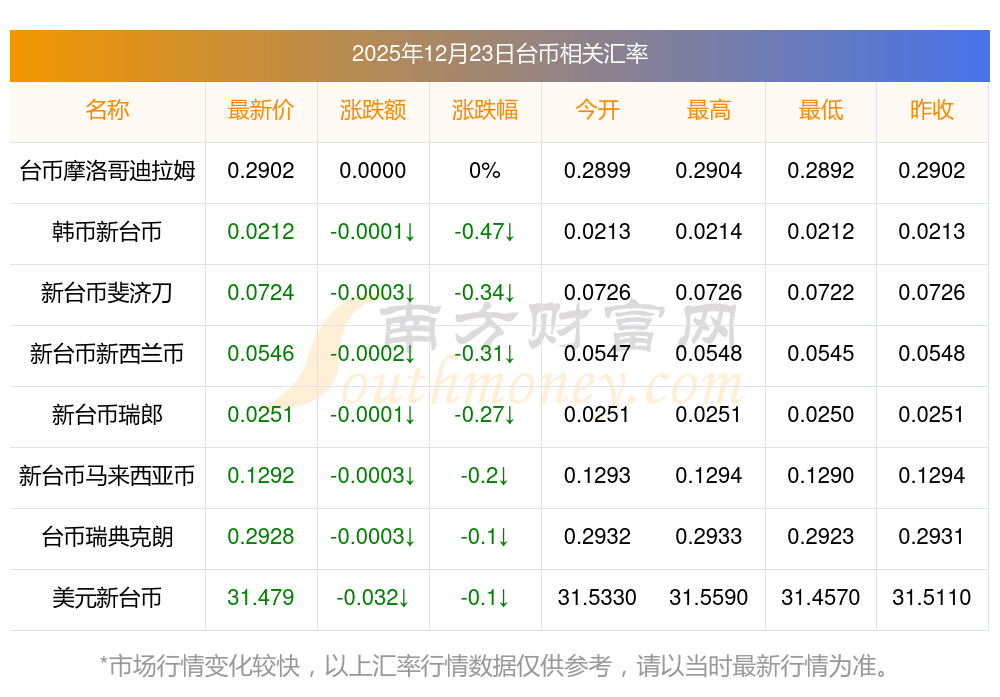
Task: Open the 韩币新台币 row name
Action: (x=107, y=232)
